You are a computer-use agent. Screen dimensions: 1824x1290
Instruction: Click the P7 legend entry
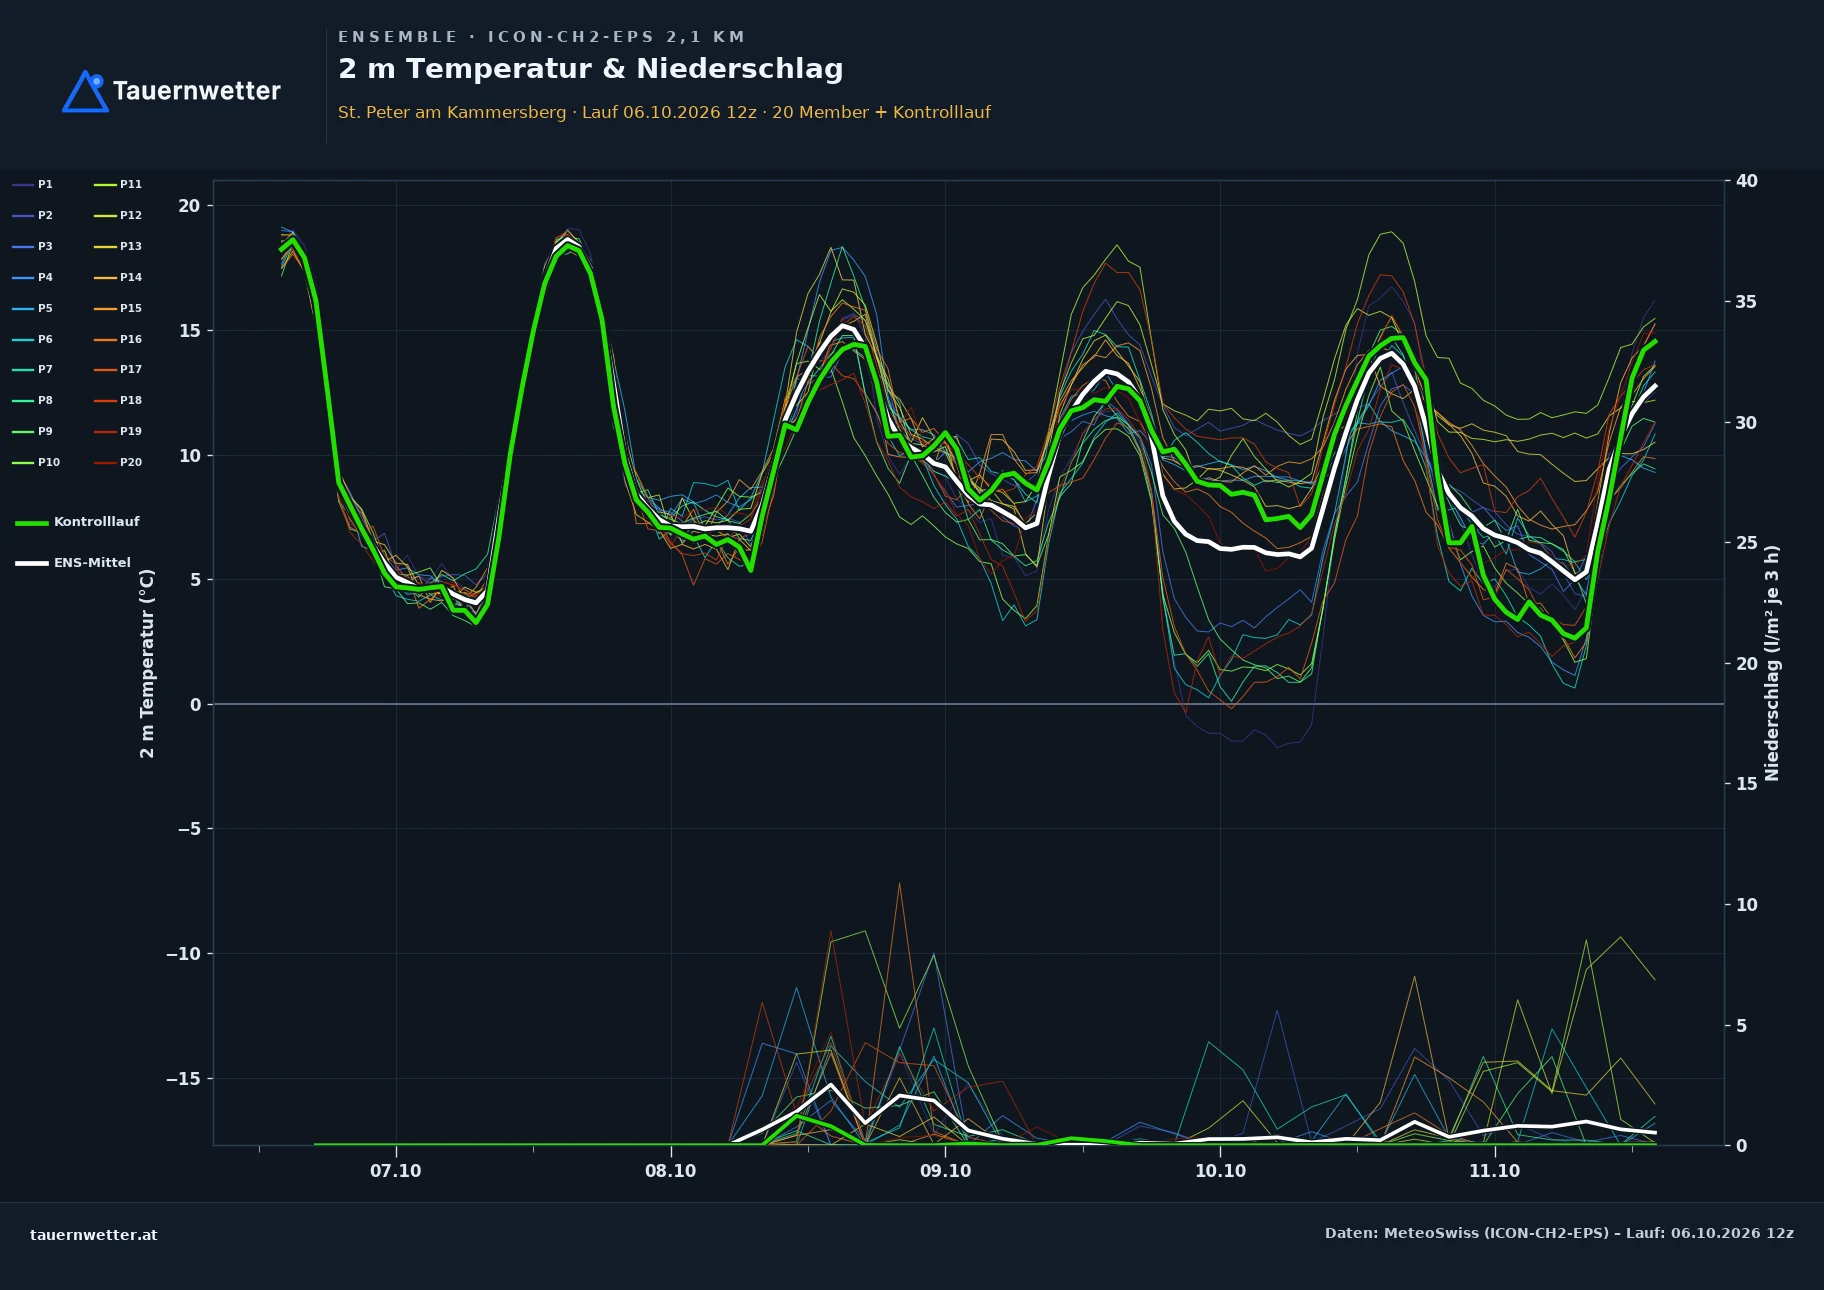pyautogui.click(x=32, y=369)
